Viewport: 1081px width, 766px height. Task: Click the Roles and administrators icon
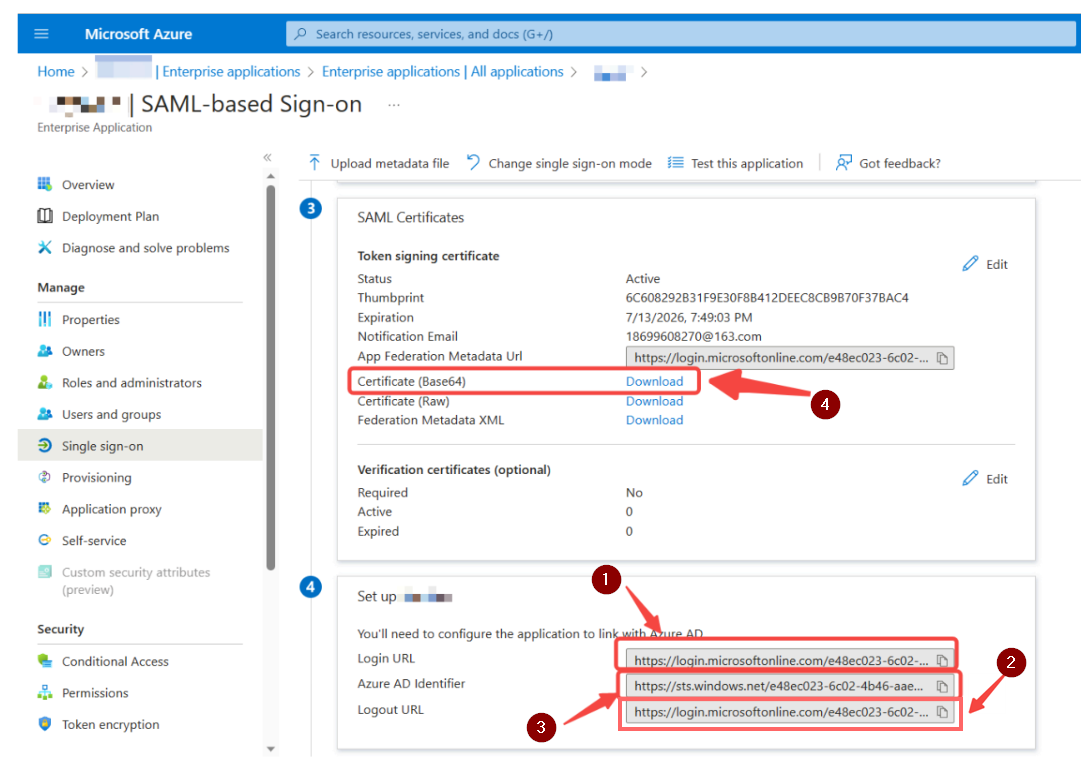45,383
